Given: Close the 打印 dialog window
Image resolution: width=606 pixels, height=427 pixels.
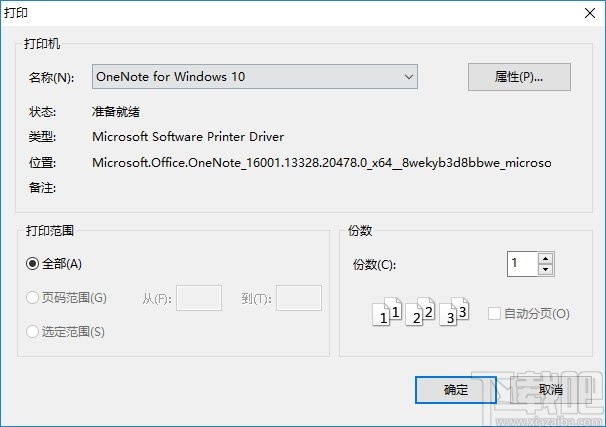Looking at the screenshot, I should (590, 13).
